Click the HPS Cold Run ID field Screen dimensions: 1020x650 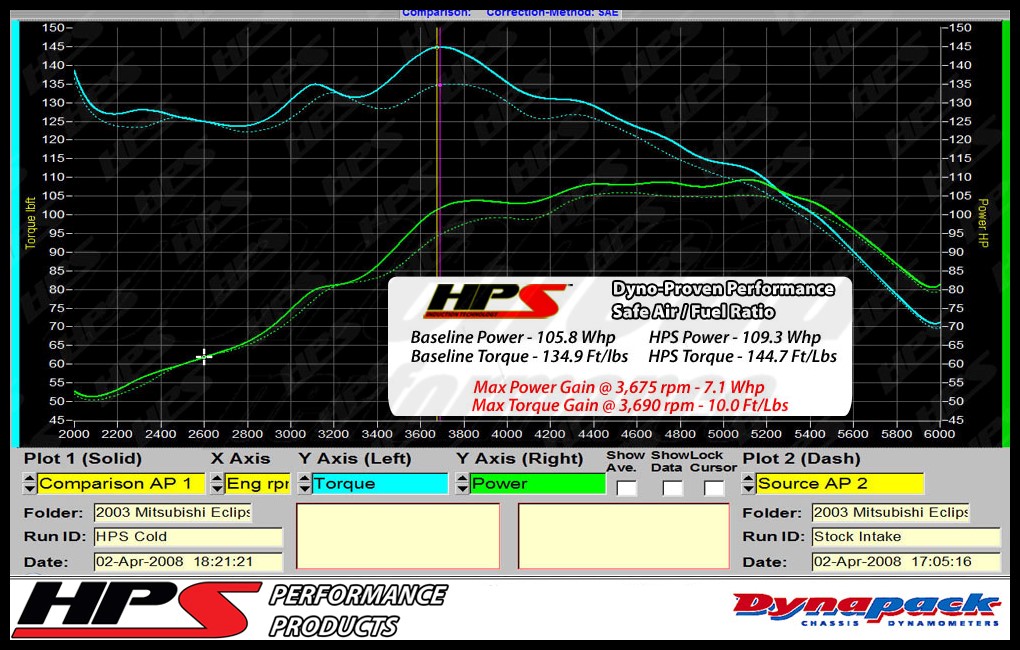coord(188,537)
